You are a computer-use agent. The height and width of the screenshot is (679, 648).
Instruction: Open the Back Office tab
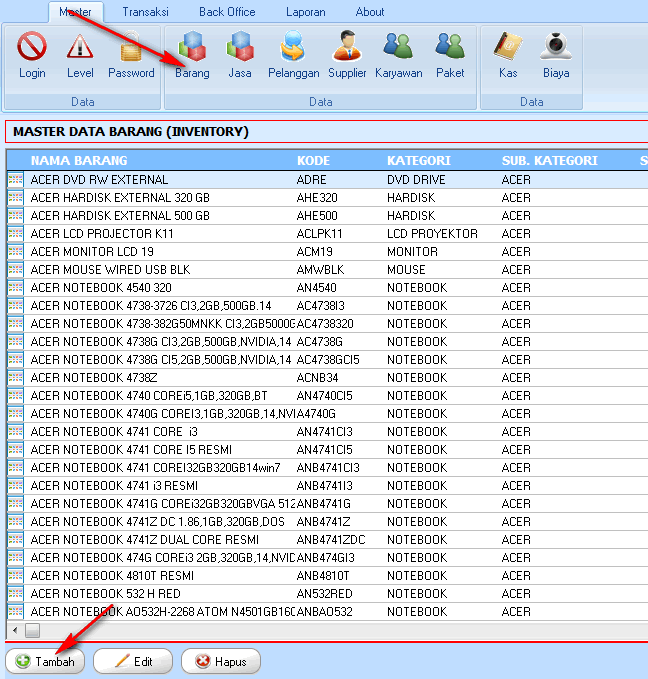227,12
